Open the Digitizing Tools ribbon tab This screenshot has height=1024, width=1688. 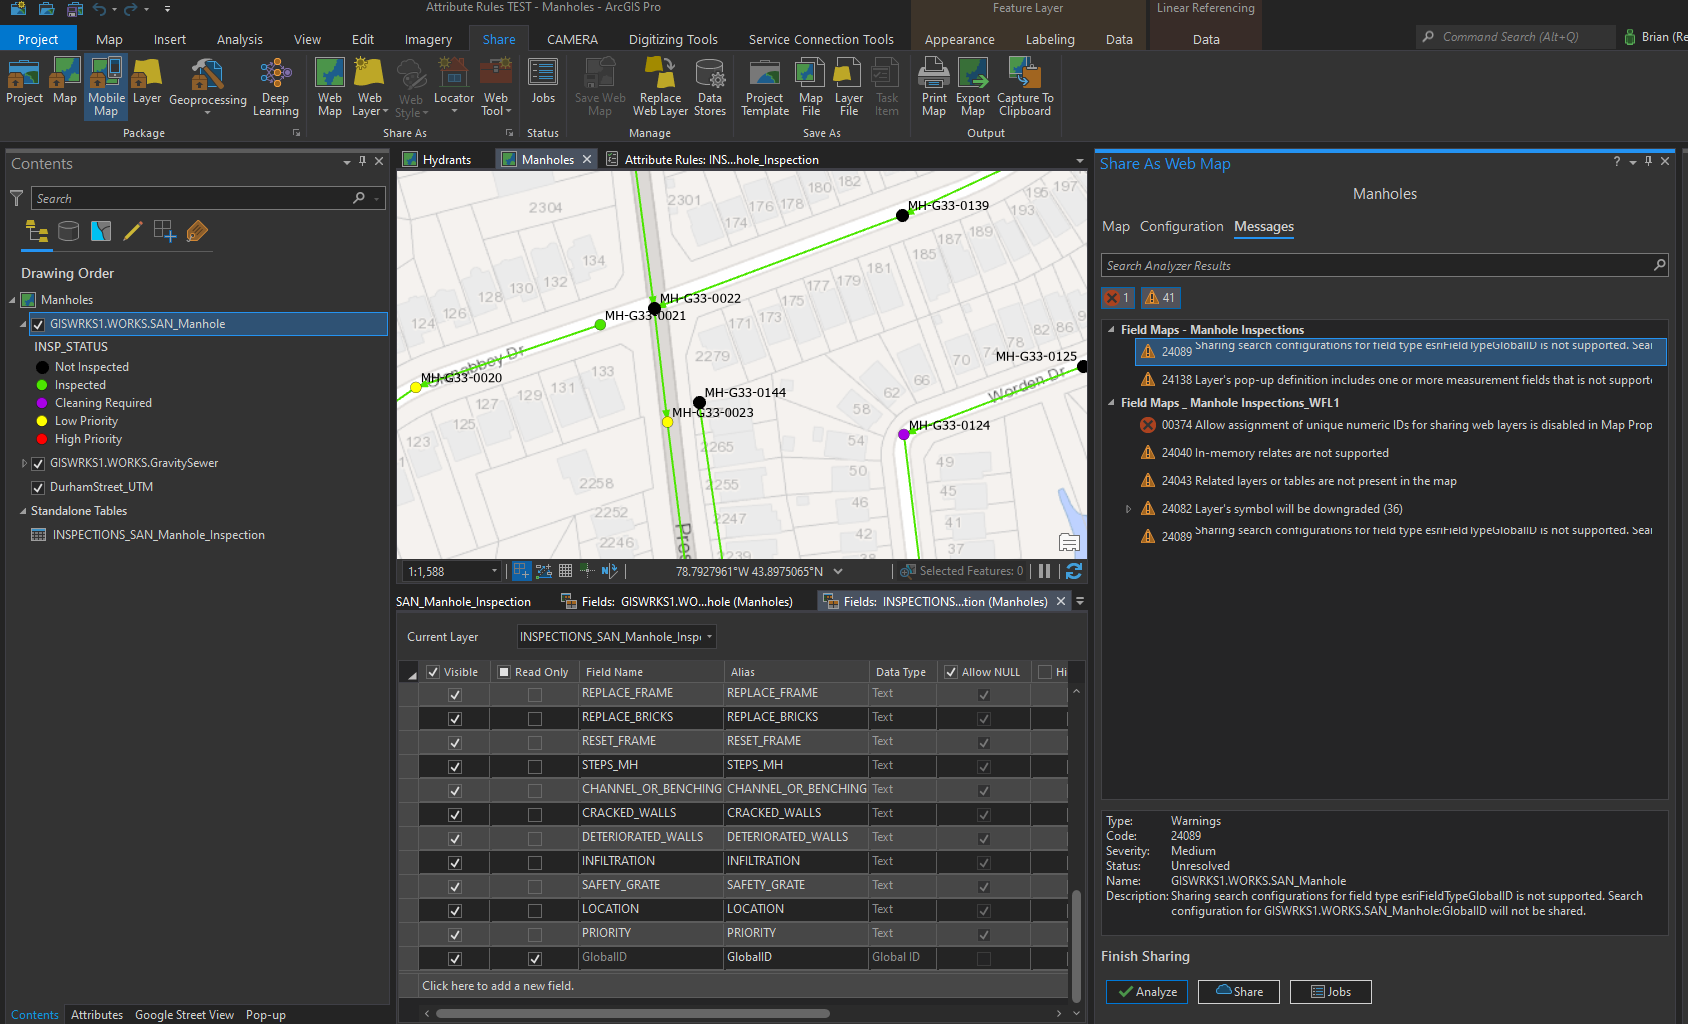[673, 39]
